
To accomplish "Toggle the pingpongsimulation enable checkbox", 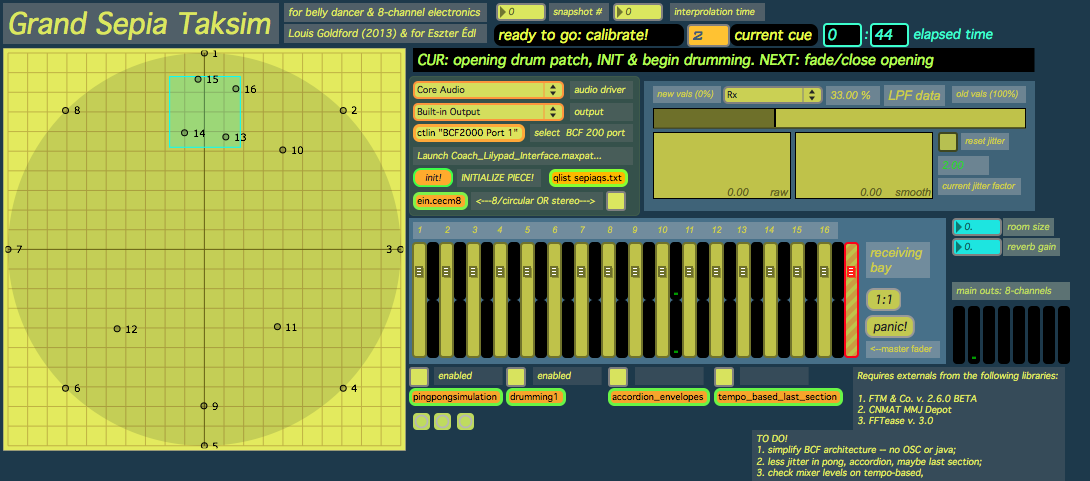I will click(420, 376).
